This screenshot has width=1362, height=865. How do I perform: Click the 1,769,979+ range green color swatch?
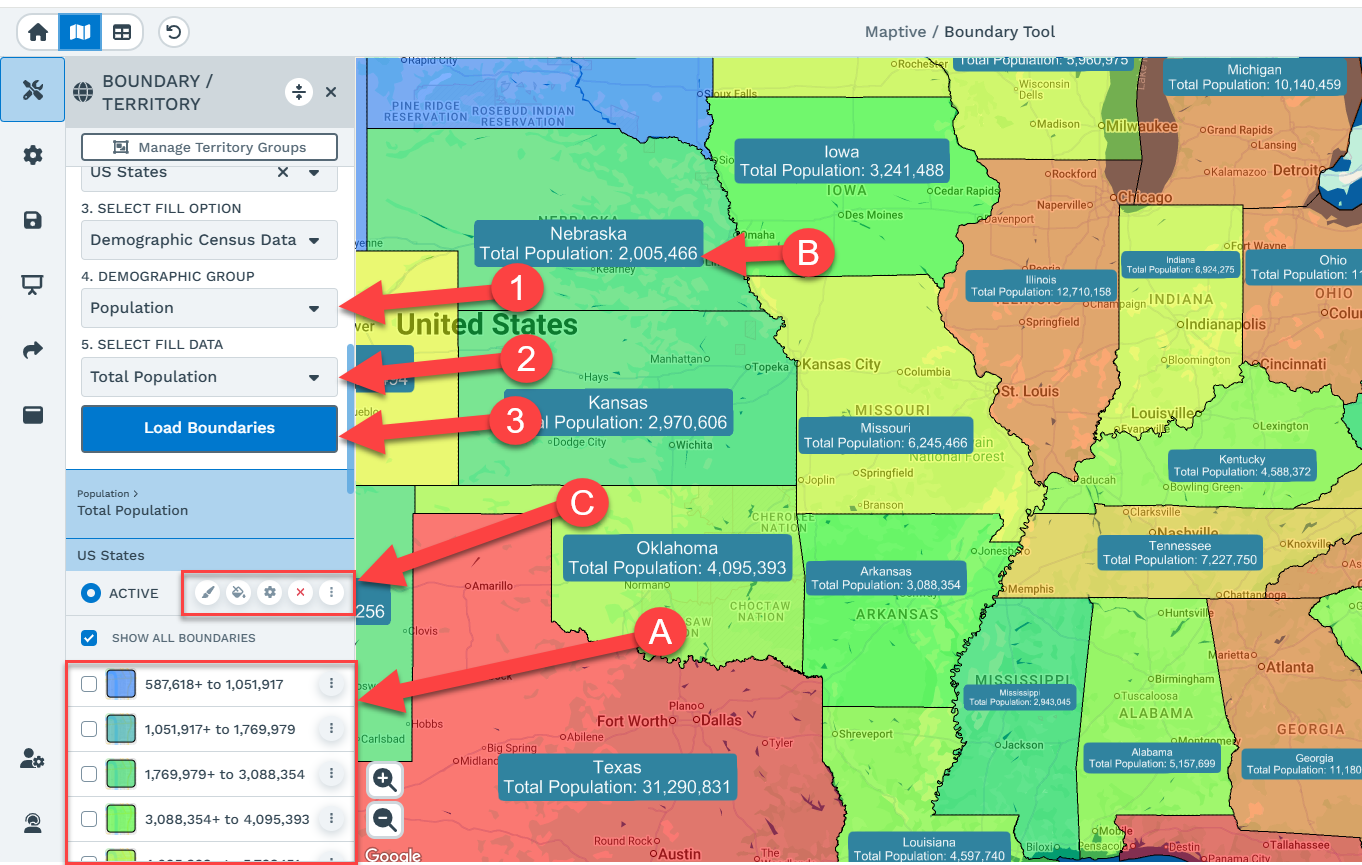pyautogui.click(x=121, y=774)
